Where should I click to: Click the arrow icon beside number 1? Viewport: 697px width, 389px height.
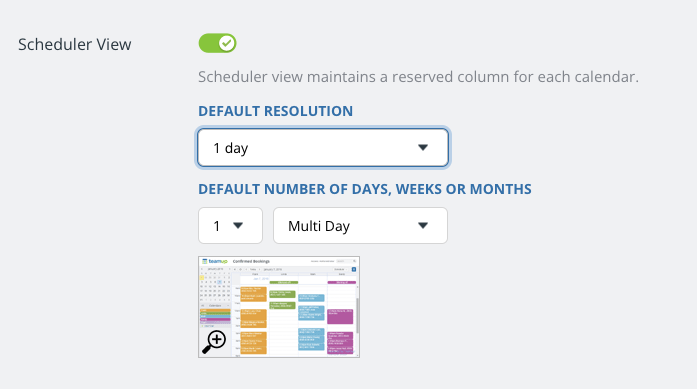(238, 225)
